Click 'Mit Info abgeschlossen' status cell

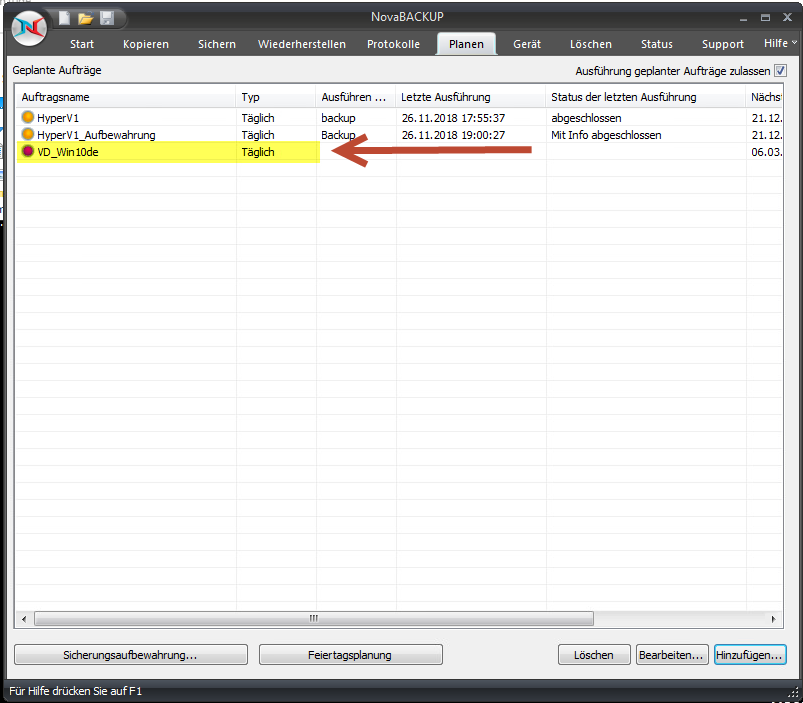tap(606, 135)
